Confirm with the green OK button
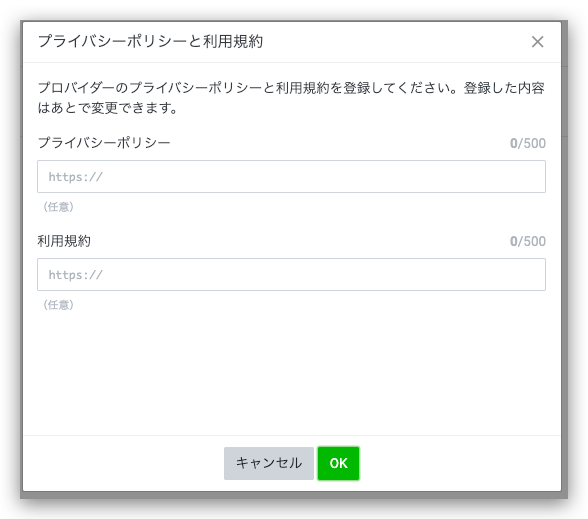 tap(338, 463)
